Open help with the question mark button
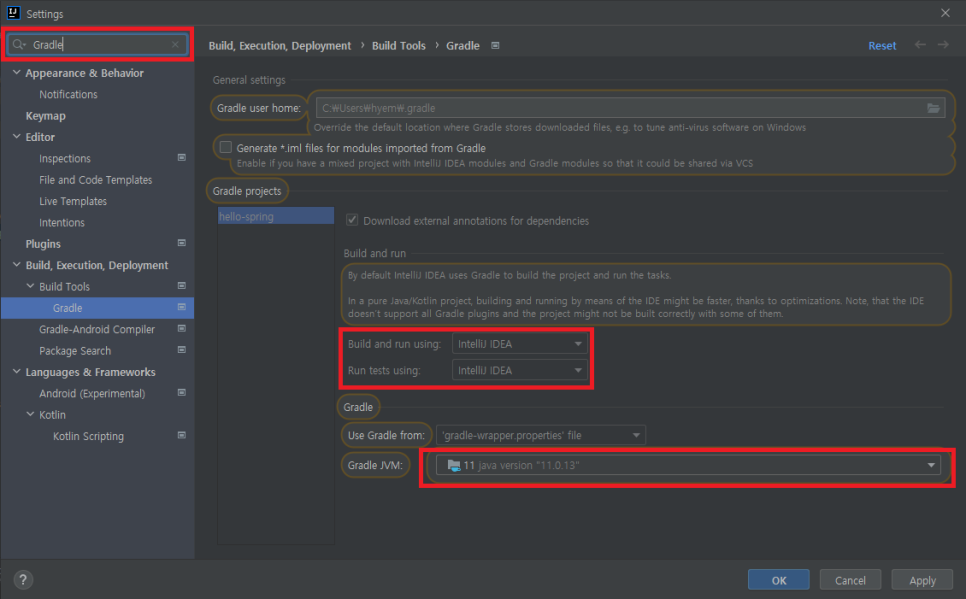Viewport: 966px width, 599px height. click(x=23, y=580)
